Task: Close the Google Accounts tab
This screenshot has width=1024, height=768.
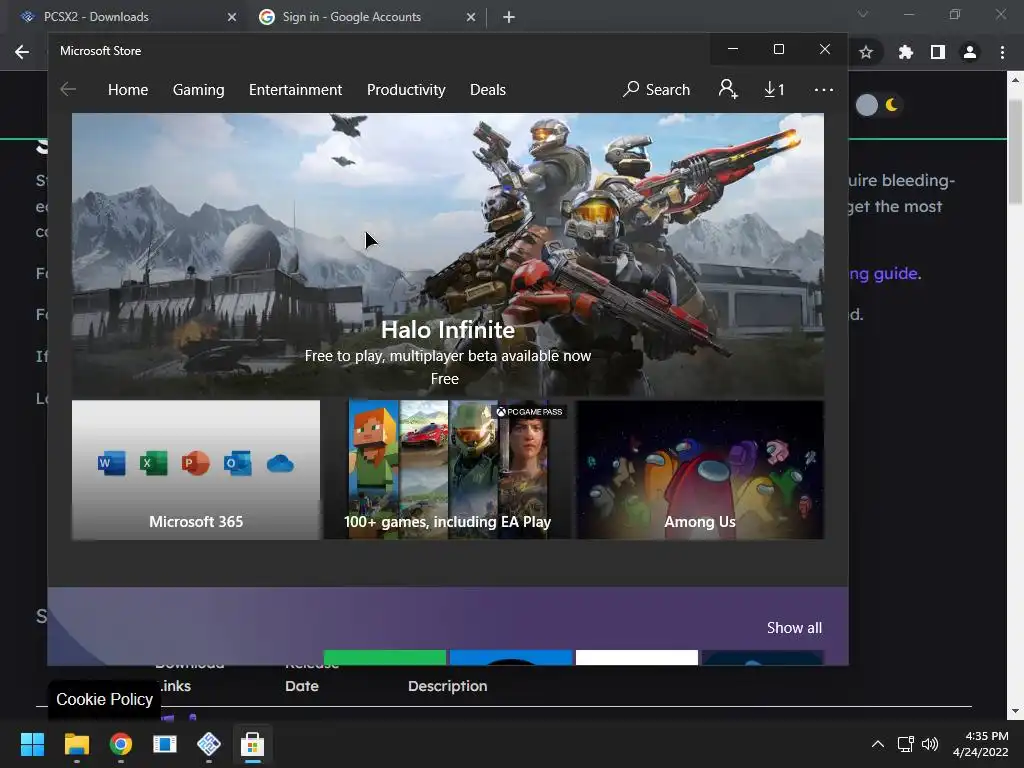Action: point(471,17)
